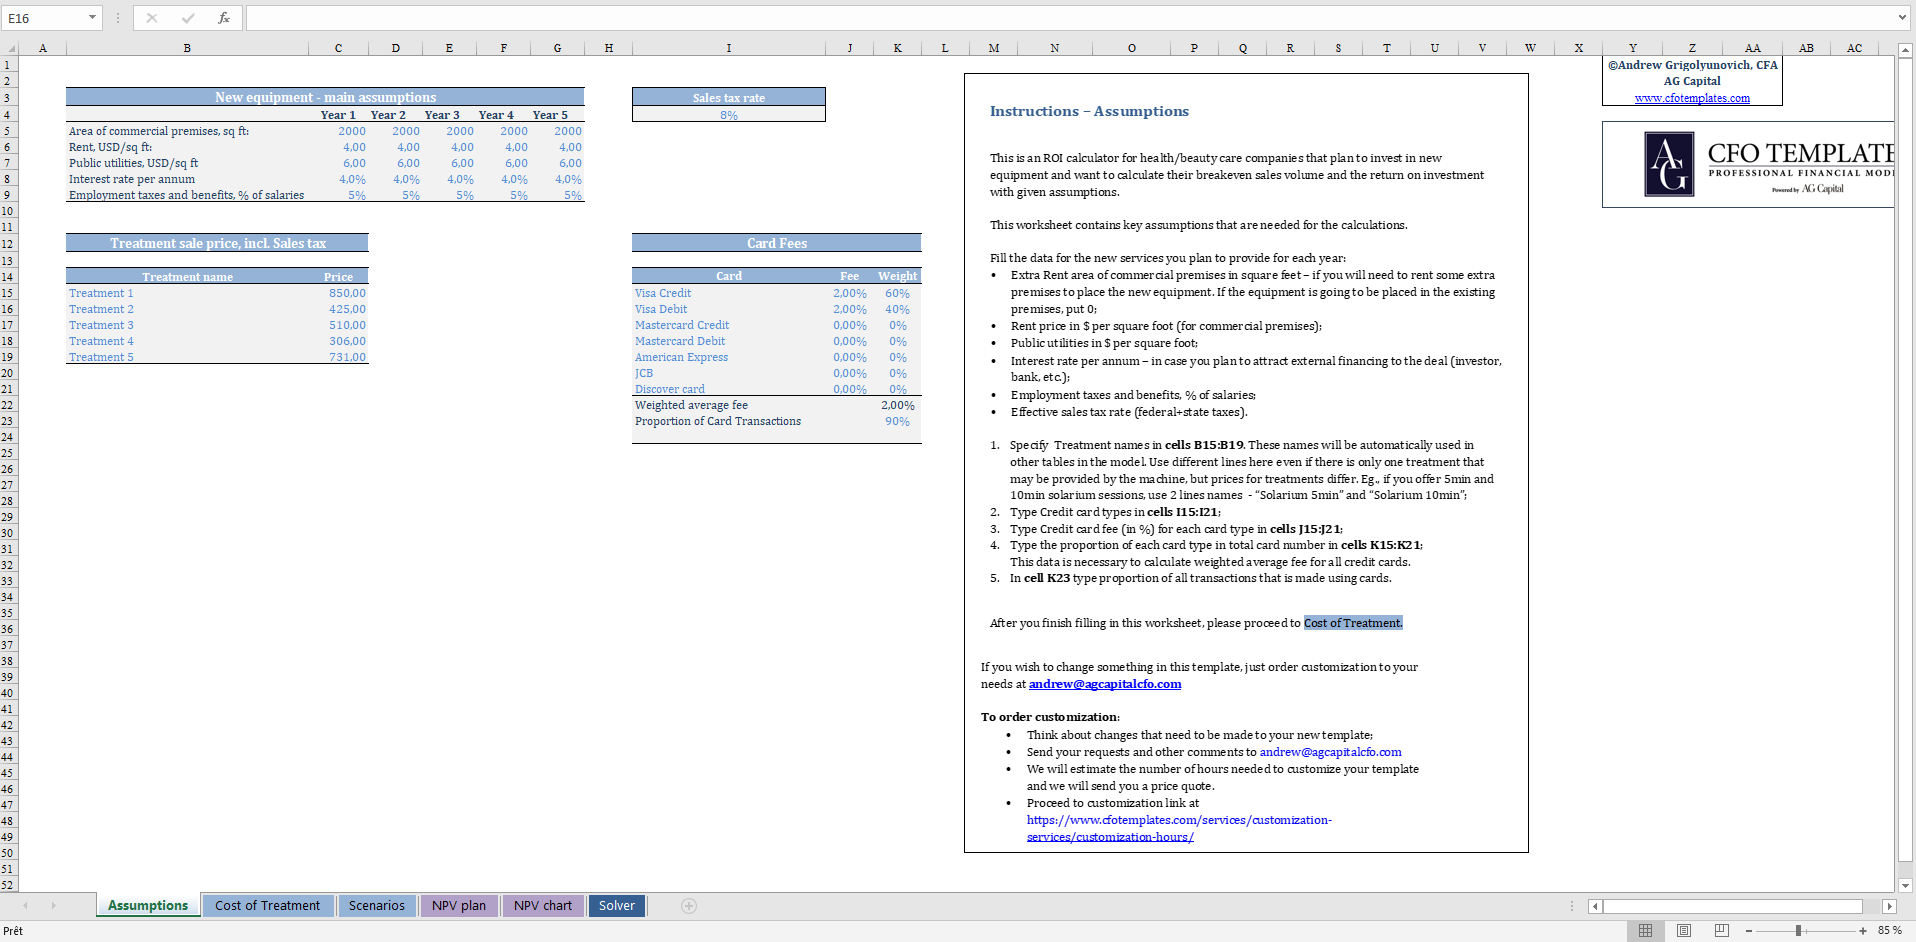The width and height of the screenshot is (1916, 942).
Task: Click New equipment main assumptions header
Action: point(325,97)
